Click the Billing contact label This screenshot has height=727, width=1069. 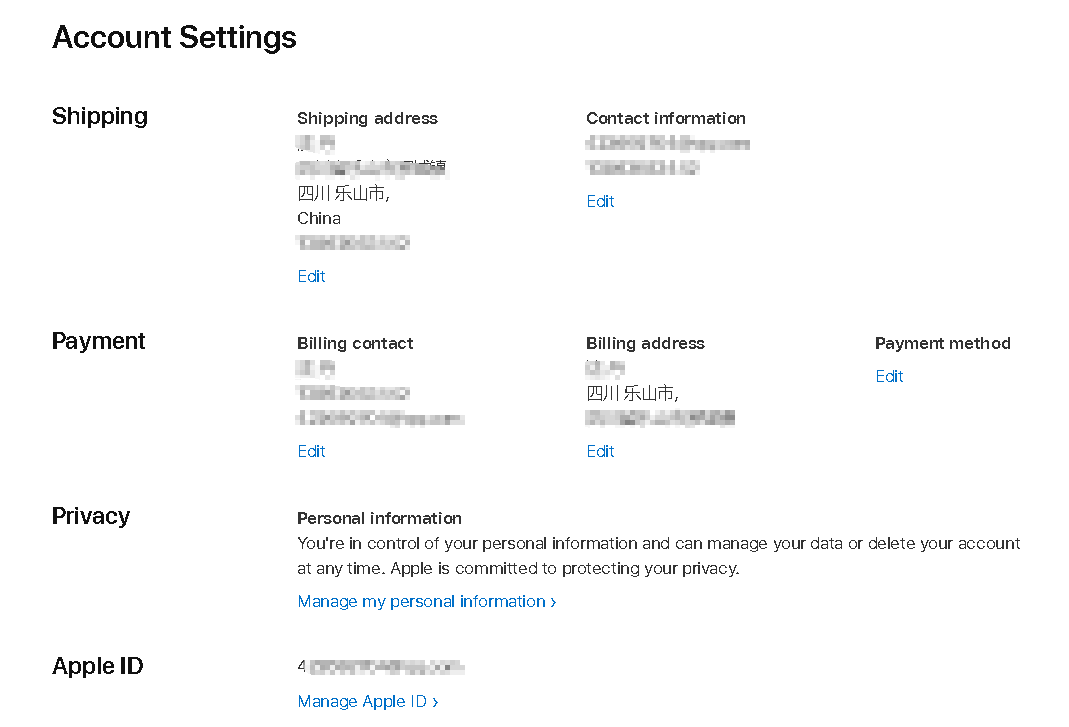coord(355,343)
